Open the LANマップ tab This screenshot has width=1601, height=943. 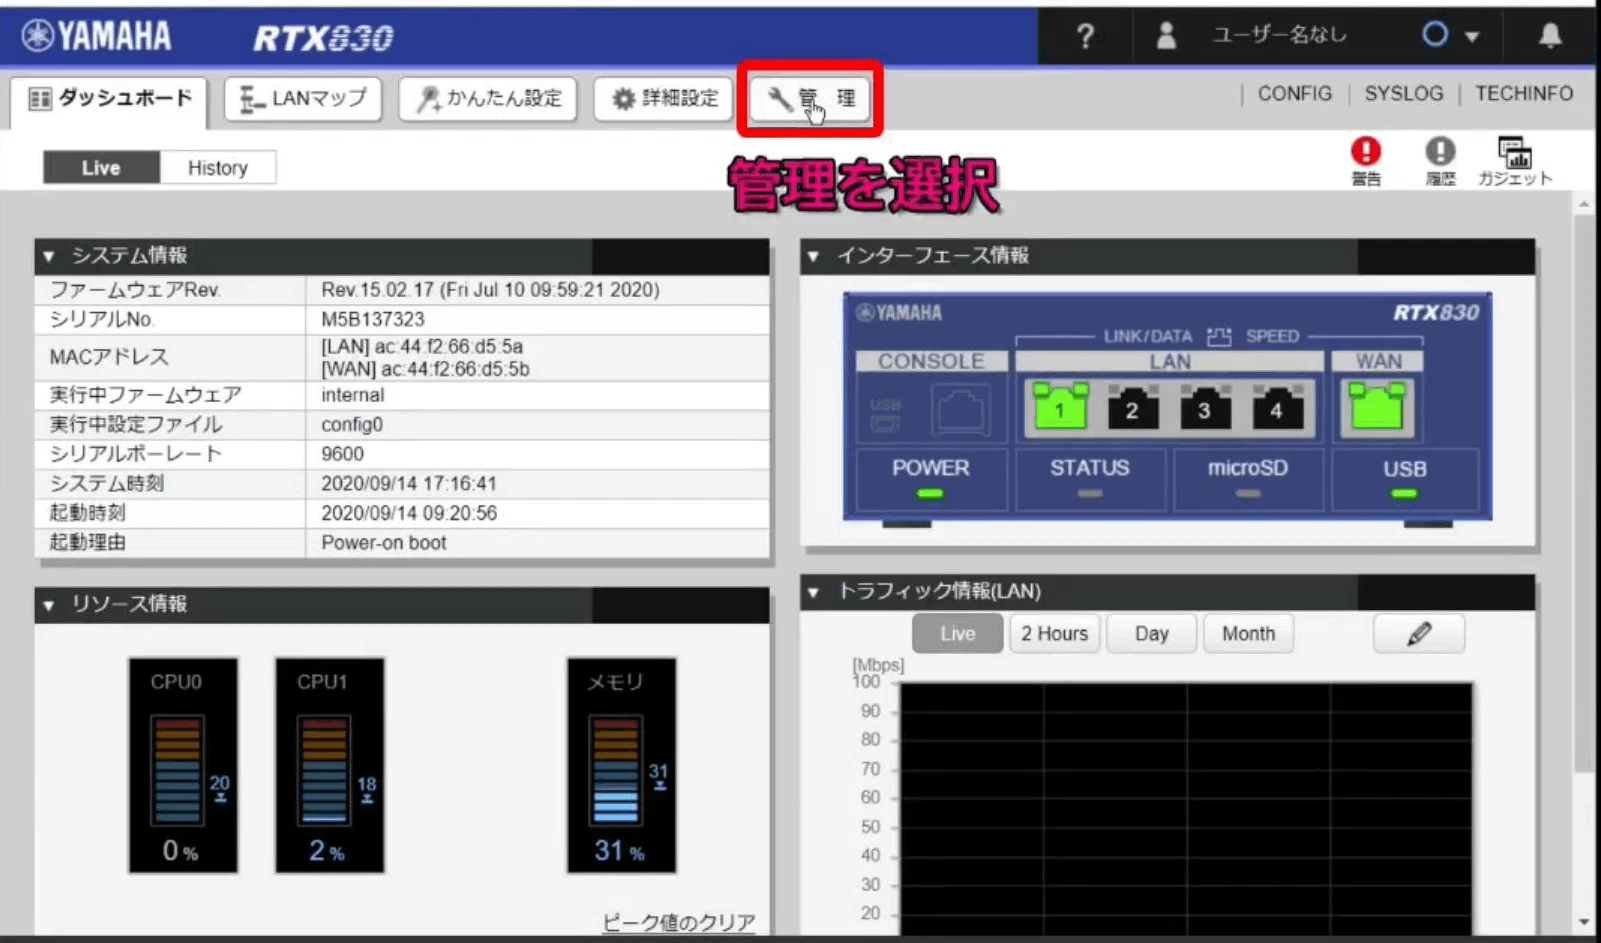(x=303, y=99)
